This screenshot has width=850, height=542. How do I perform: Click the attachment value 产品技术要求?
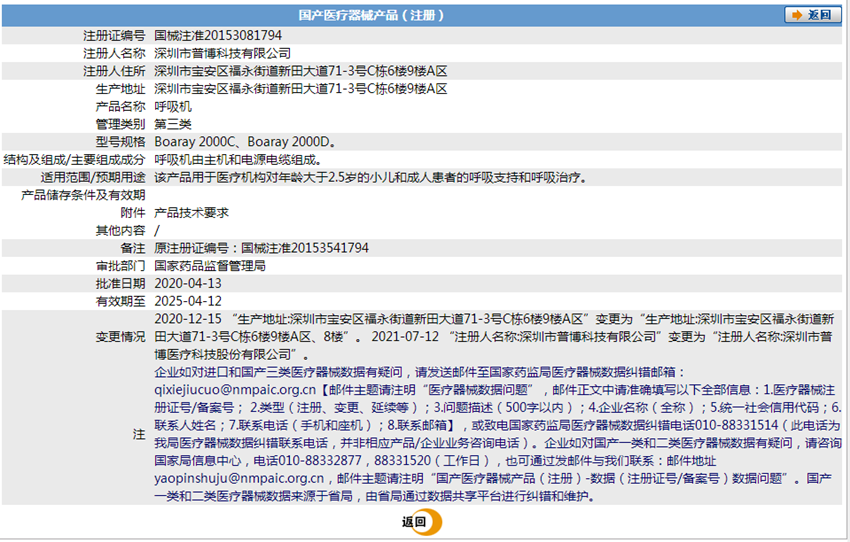[191, 213]
